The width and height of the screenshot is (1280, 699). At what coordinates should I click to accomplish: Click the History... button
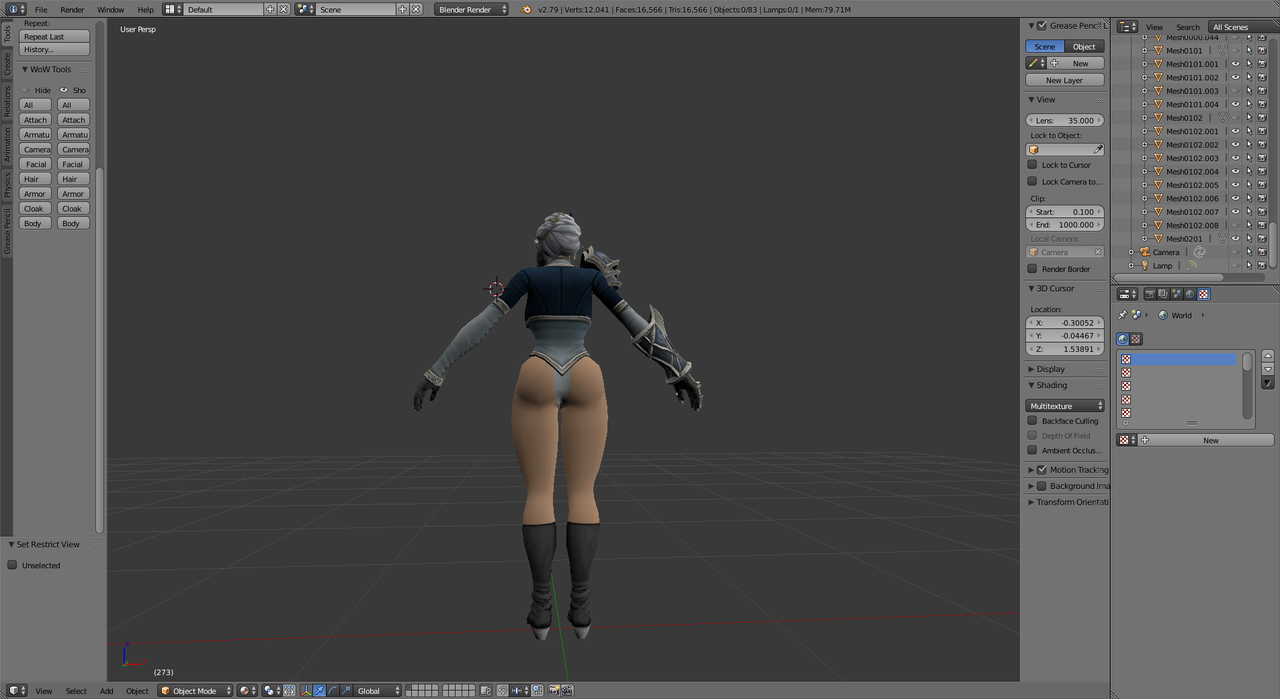click(54, 49)
